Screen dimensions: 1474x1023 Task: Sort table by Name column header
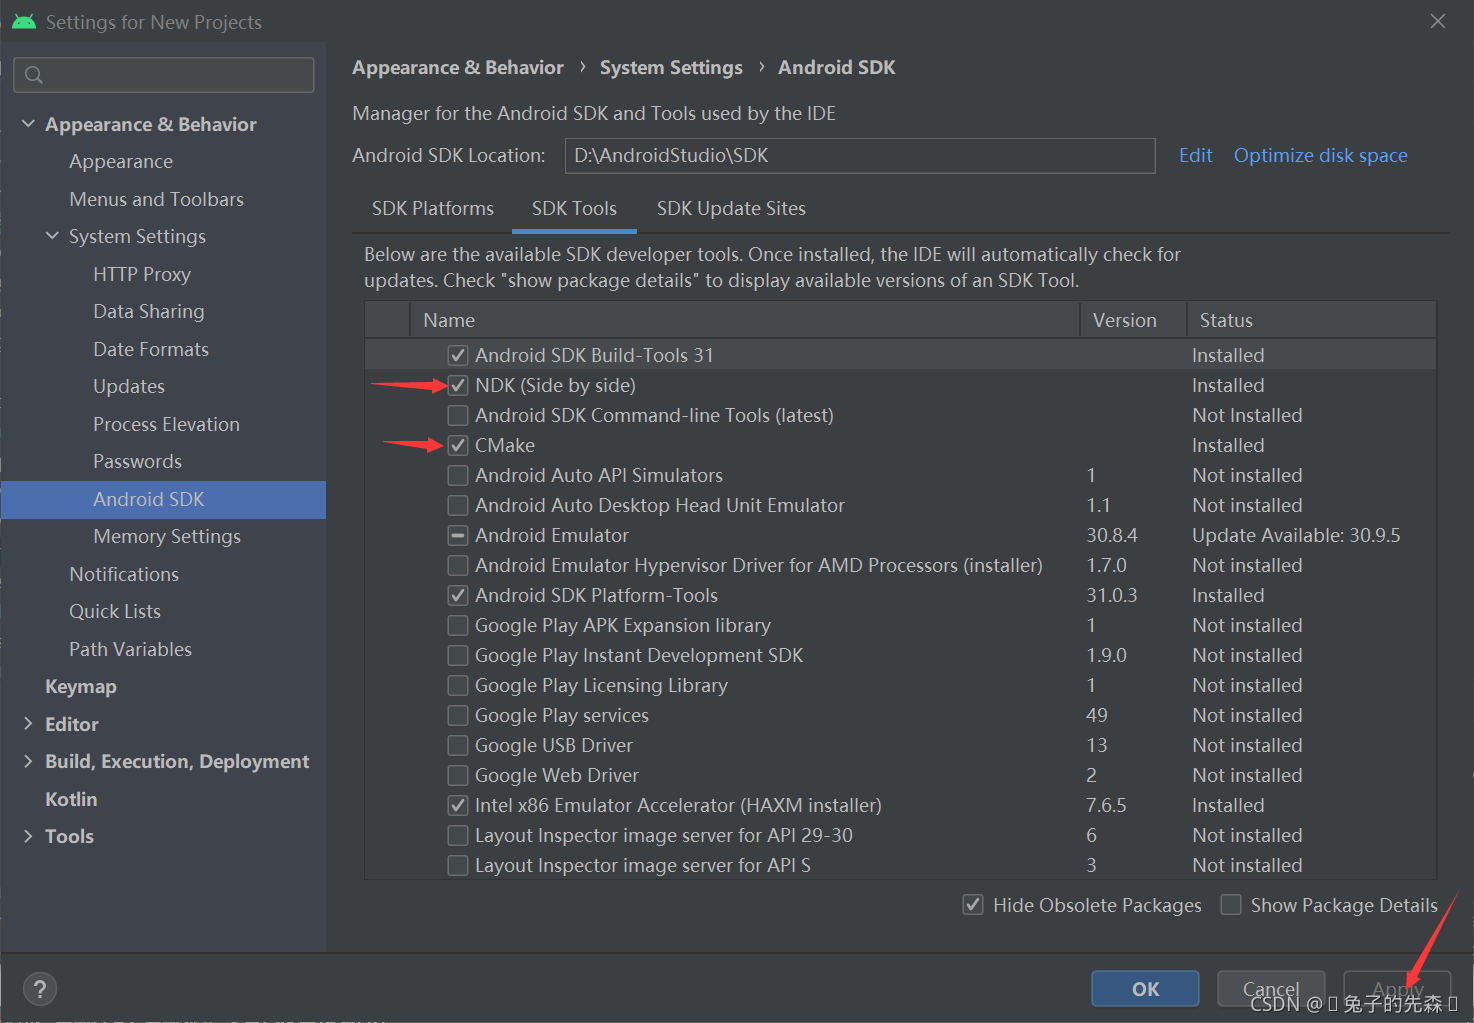pos(745,320)
